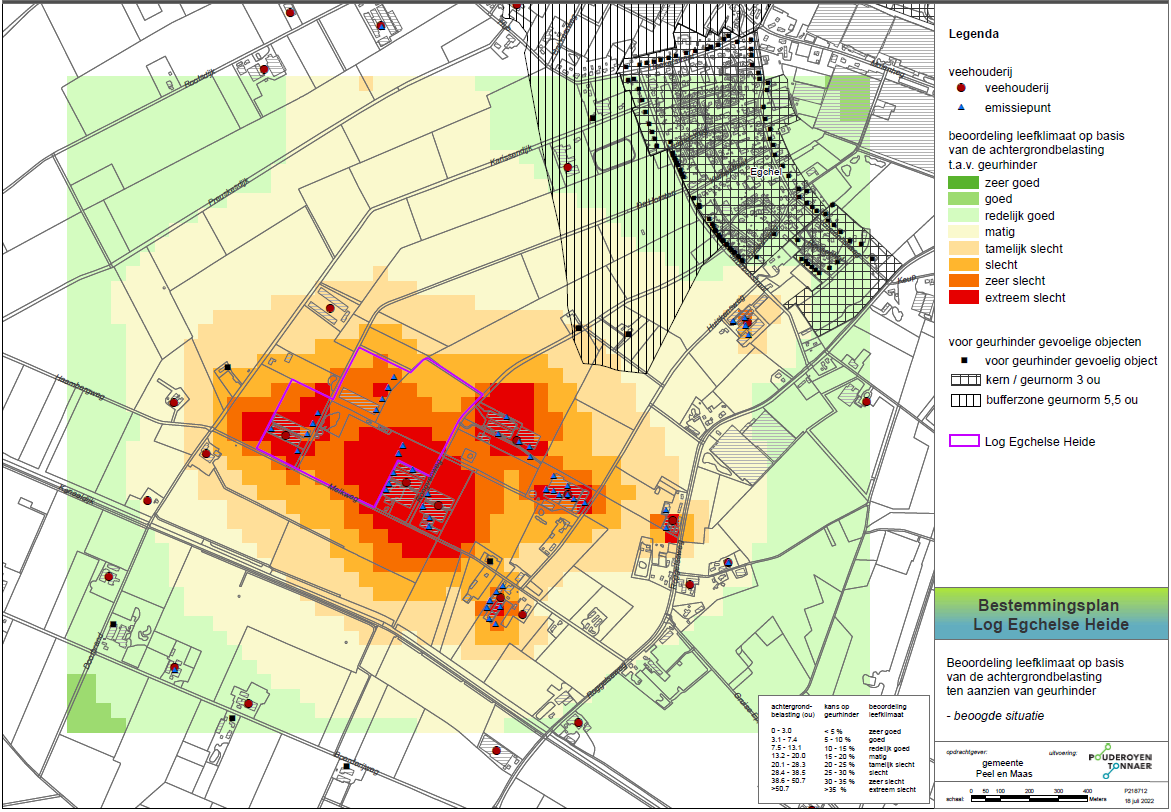
Task: Click the 'redelijk goed' light green swatch
Action: (x=963, y=216)
